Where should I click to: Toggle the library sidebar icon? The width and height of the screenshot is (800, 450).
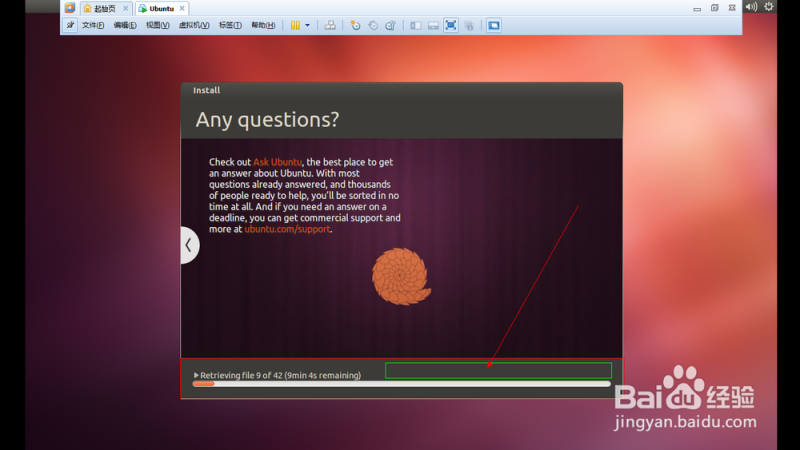(x=416, y=25)
